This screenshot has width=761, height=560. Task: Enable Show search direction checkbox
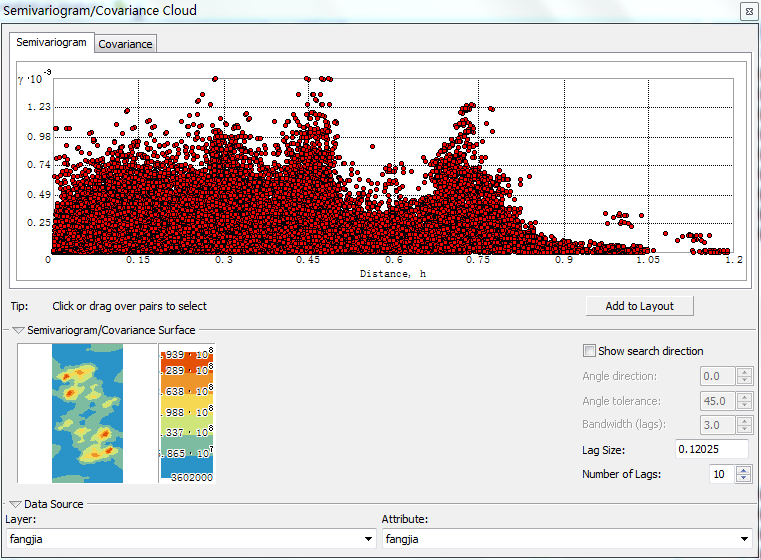(x=589, y=351)
